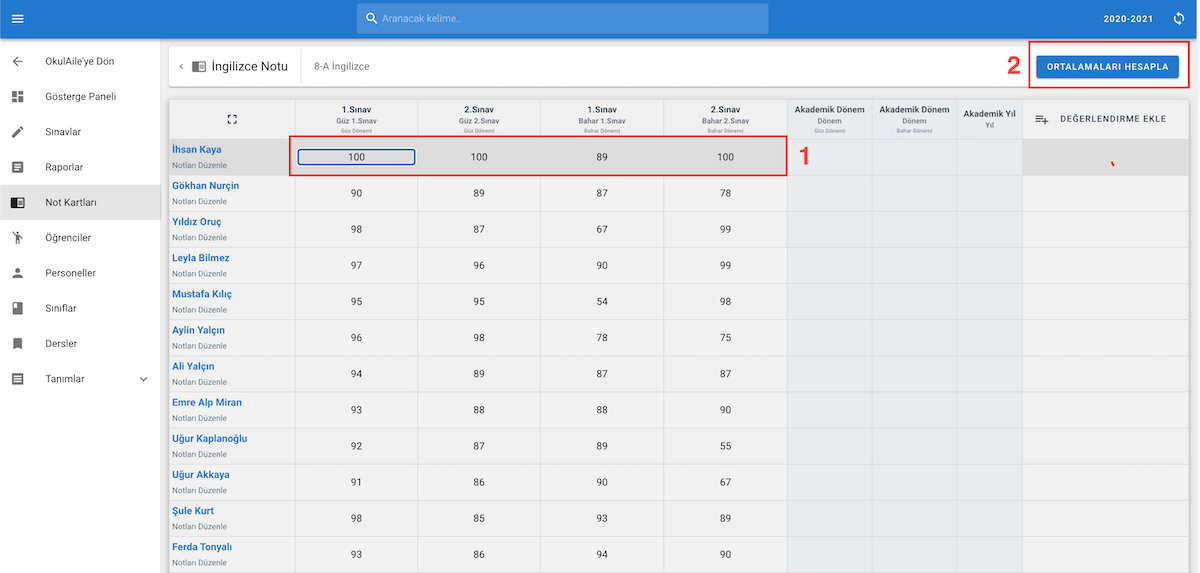Open Ferda Tonyalı student link
1200x573 pixels.
(x=202, y=547)
